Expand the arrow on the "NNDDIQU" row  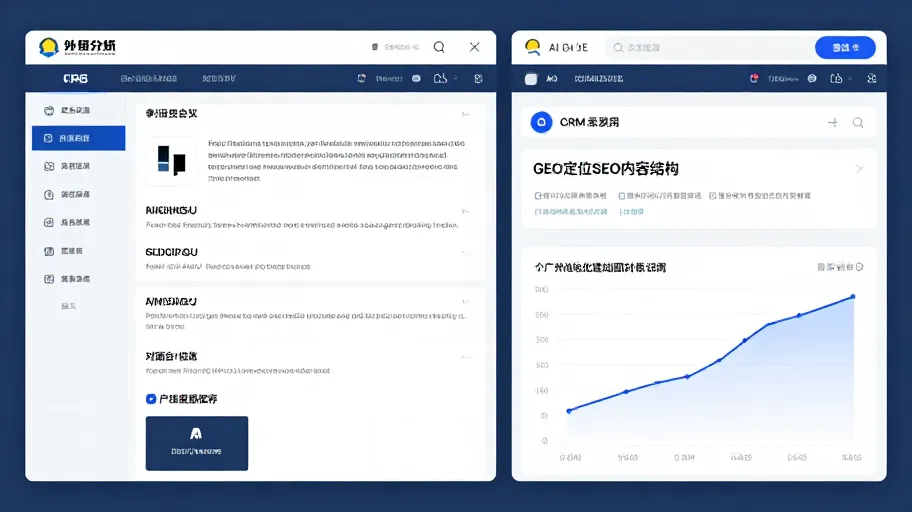(466, 301)
